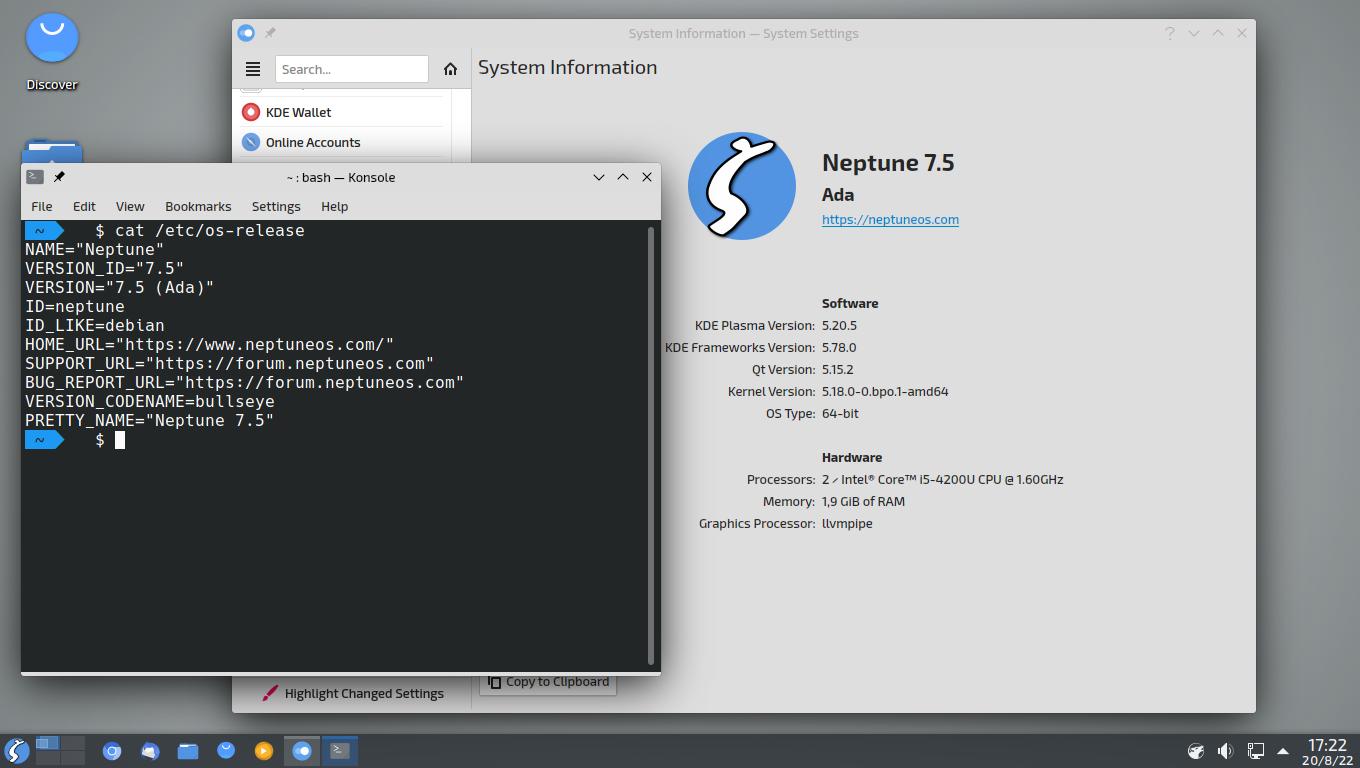The width and height of the screenshot is (1360, 768).
Task: Click the System Settings window menu icon
Action: [x=246, y=33]
